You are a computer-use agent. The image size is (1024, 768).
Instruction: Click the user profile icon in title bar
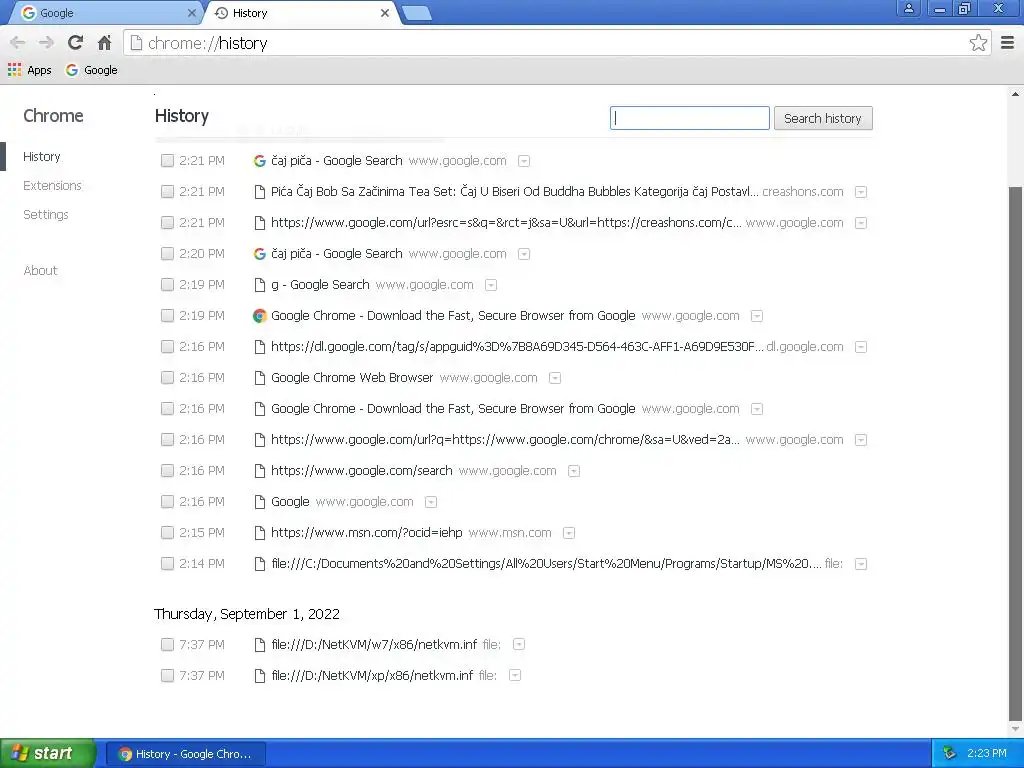tap(908, 8)
